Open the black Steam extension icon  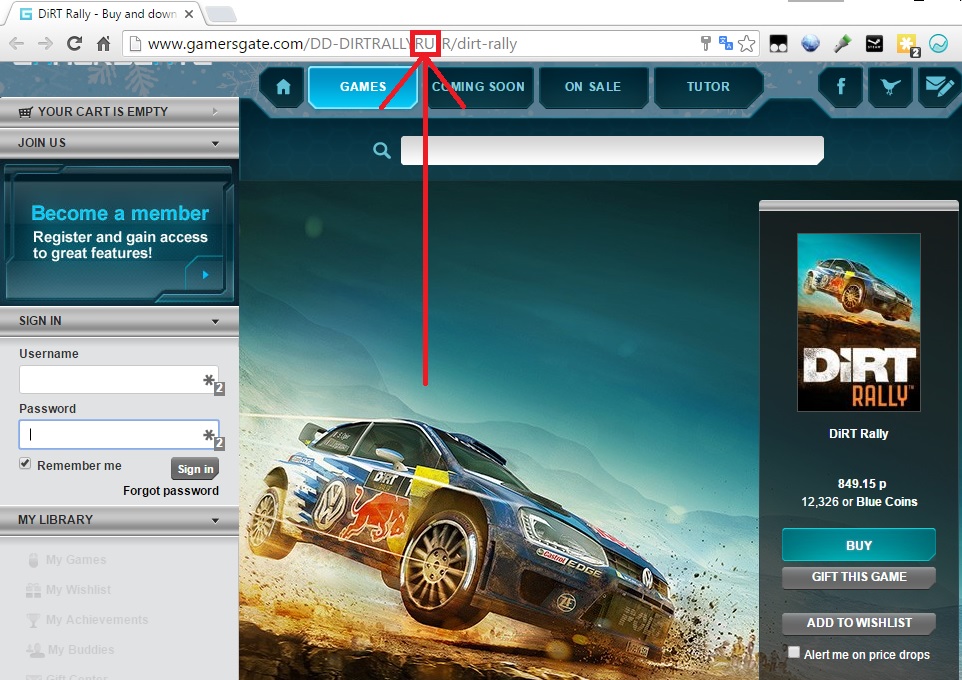874,44
